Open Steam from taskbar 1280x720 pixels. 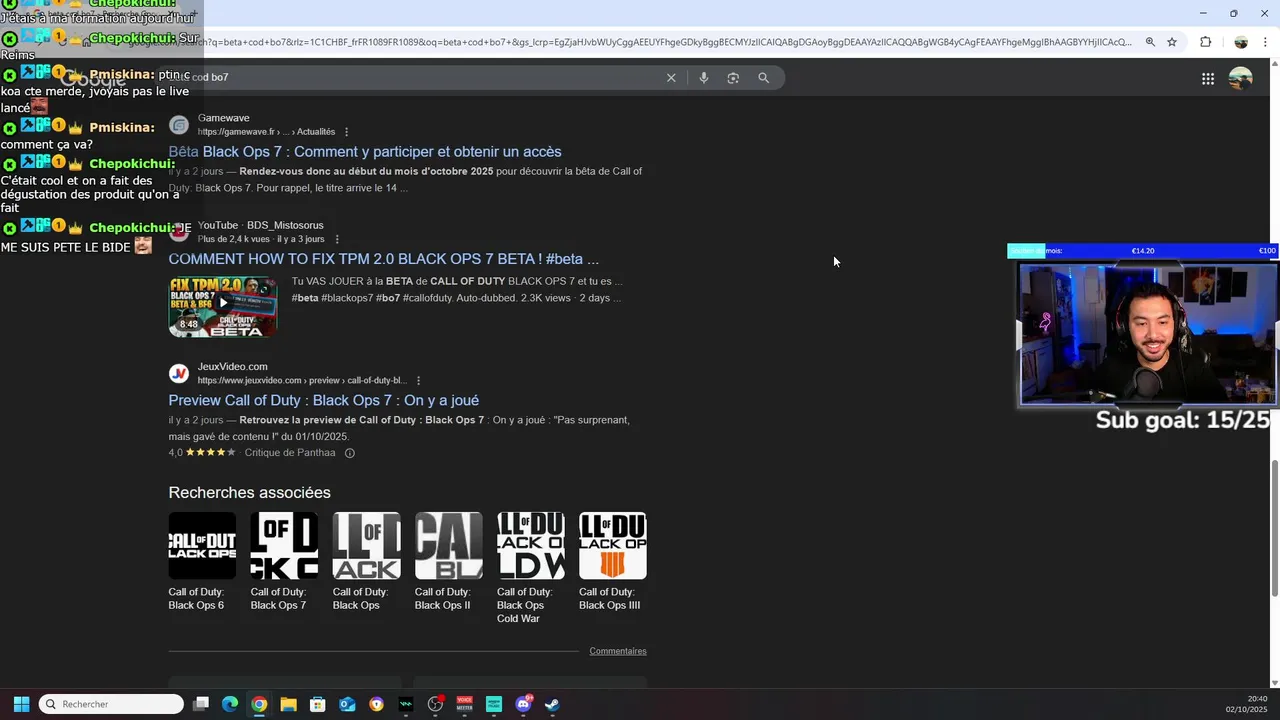[552, 704]
